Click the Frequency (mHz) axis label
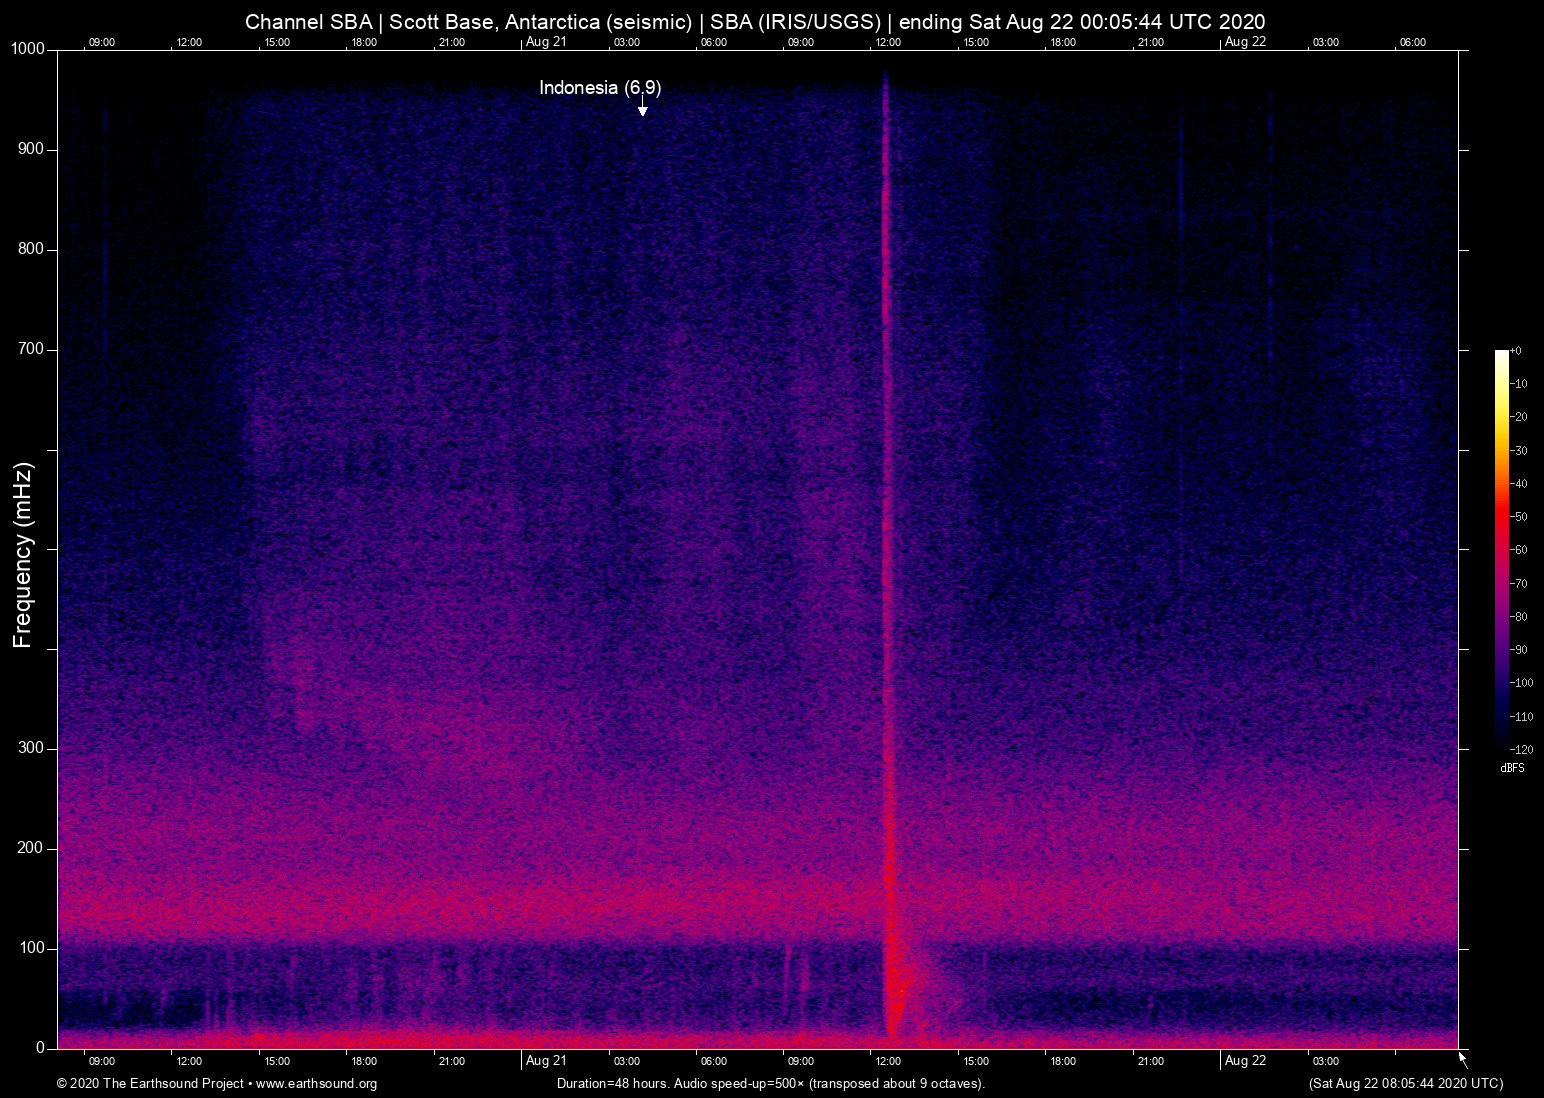The height and width of the screenshot is (1098, 1544). 23,555
